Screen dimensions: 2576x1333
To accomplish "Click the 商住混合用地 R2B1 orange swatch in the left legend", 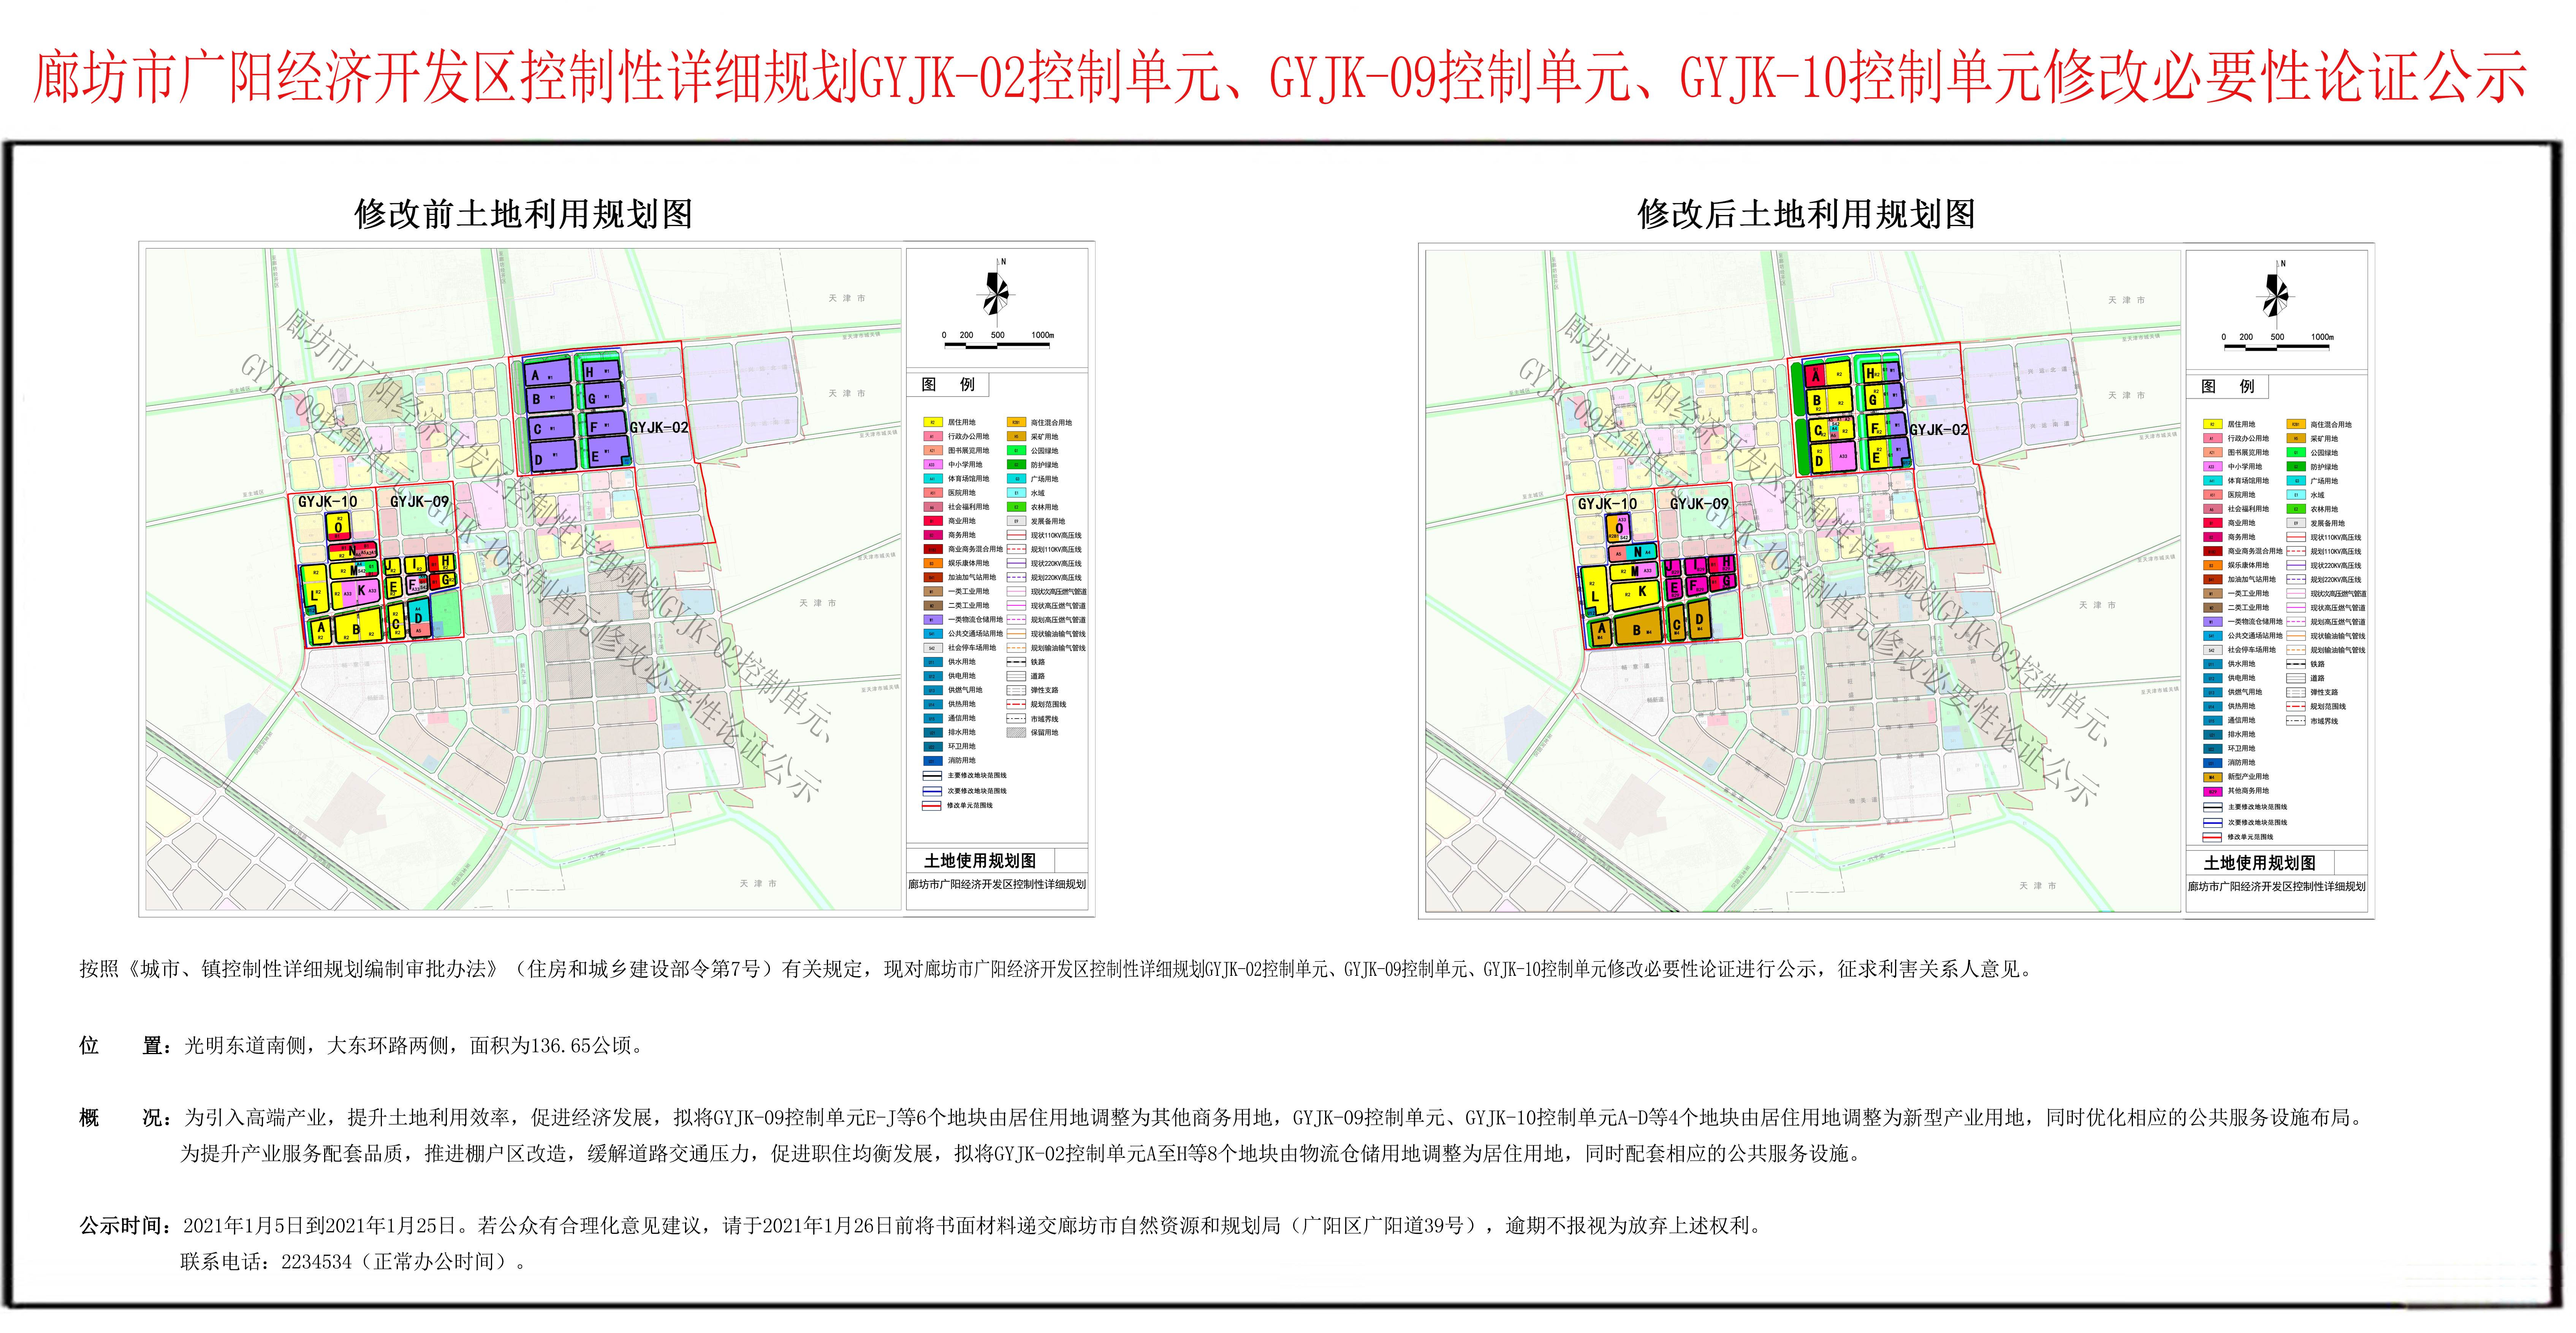I will pyautogui.click(x=1017, y=423).
